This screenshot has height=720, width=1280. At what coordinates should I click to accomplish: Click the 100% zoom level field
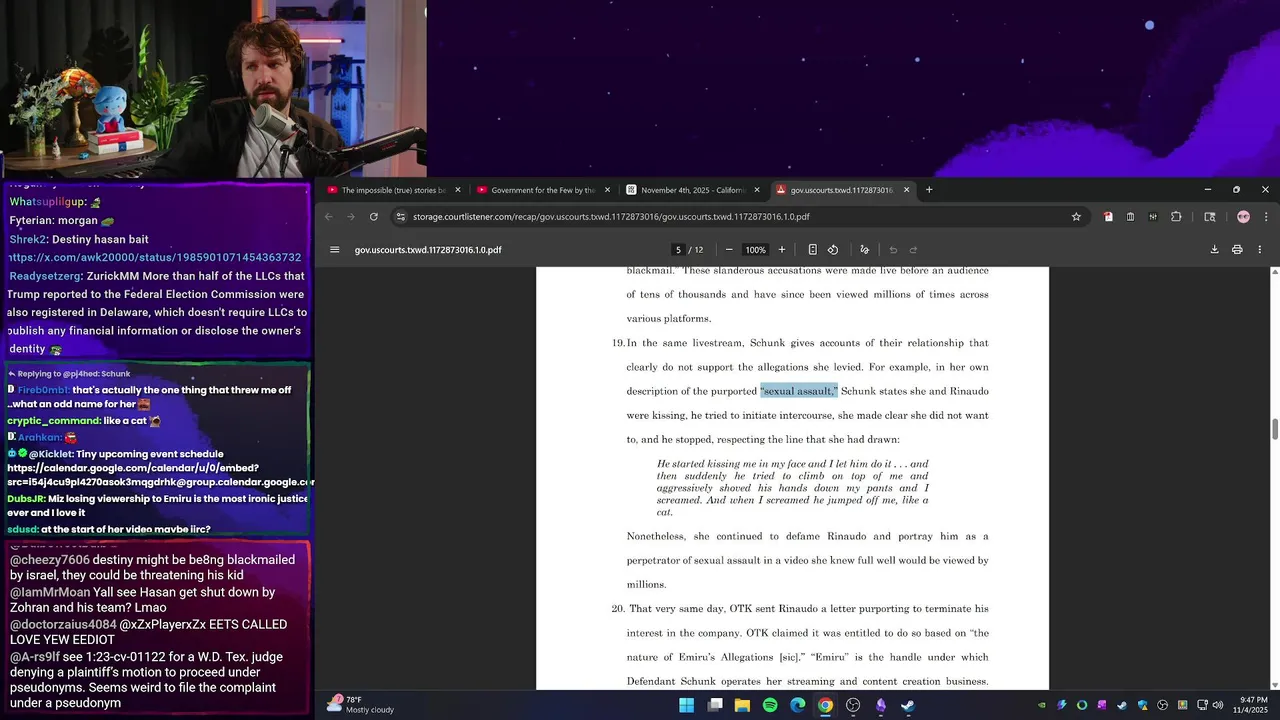click(x=755, y=250)
